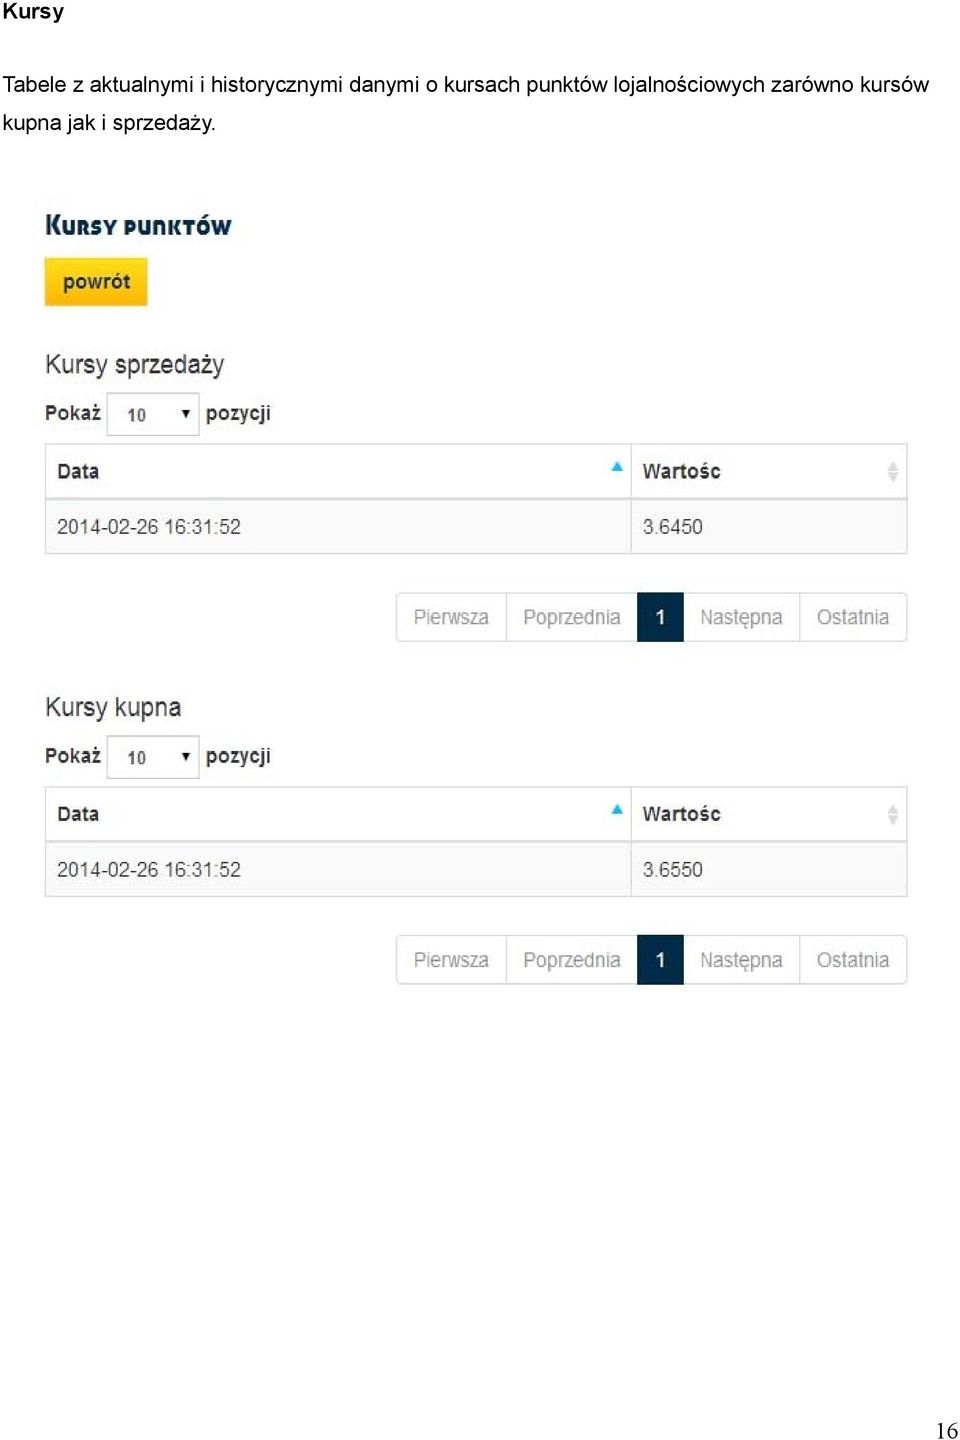Click the yellow powrót button
Image resolution: width=960 pixels, height=1440 pixels.
click(96, 282)
